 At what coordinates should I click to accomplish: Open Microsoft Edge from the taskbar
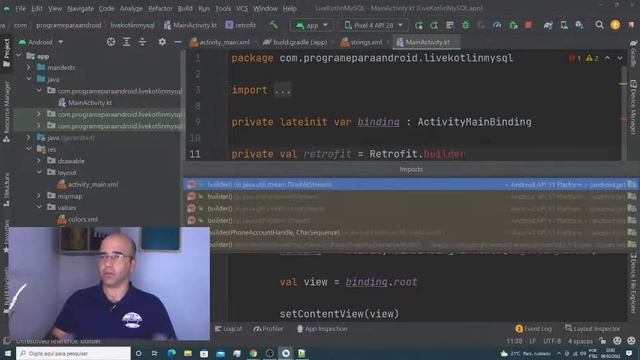coord(171,353)
